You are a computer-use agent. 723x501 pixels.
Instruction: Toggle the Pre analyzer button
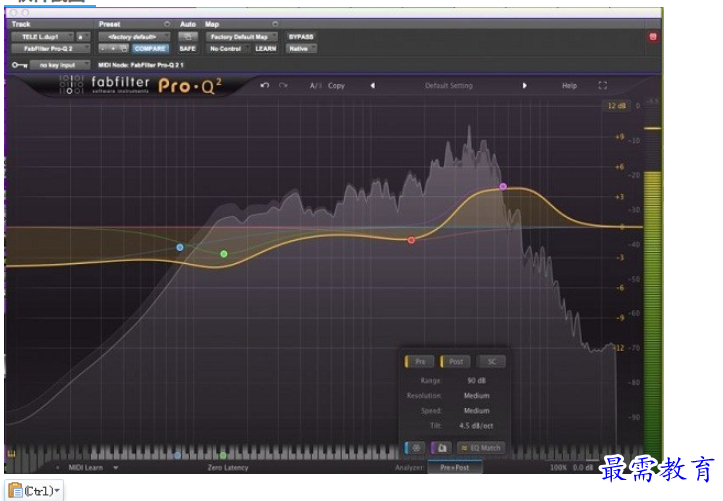[420, 361]
